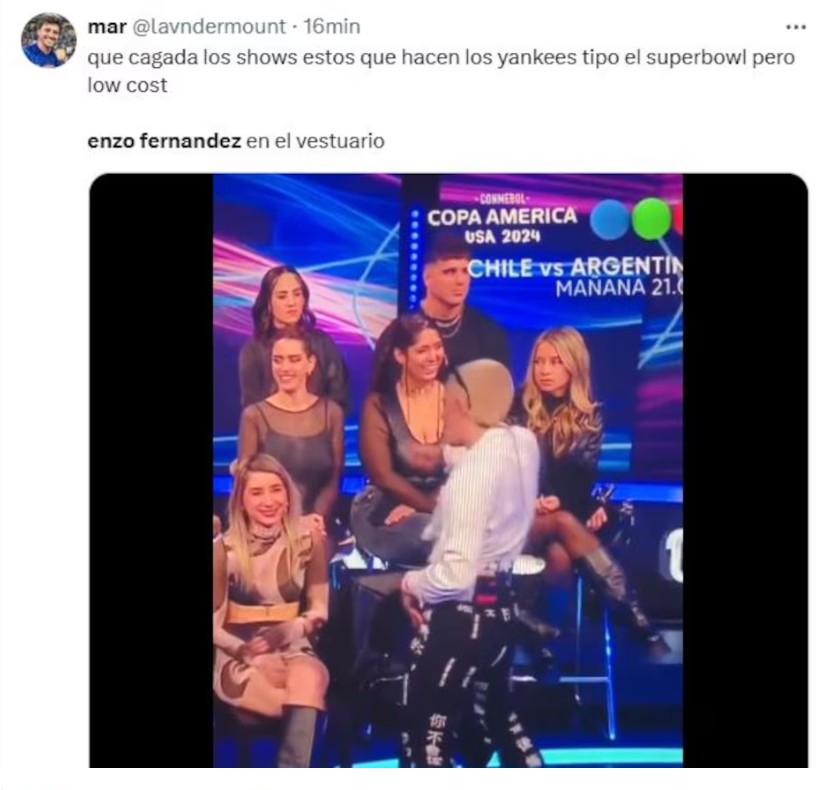The image size is (827, 790).
Task: Click the right black letterbox bar of the video
Action: (745, 470)
